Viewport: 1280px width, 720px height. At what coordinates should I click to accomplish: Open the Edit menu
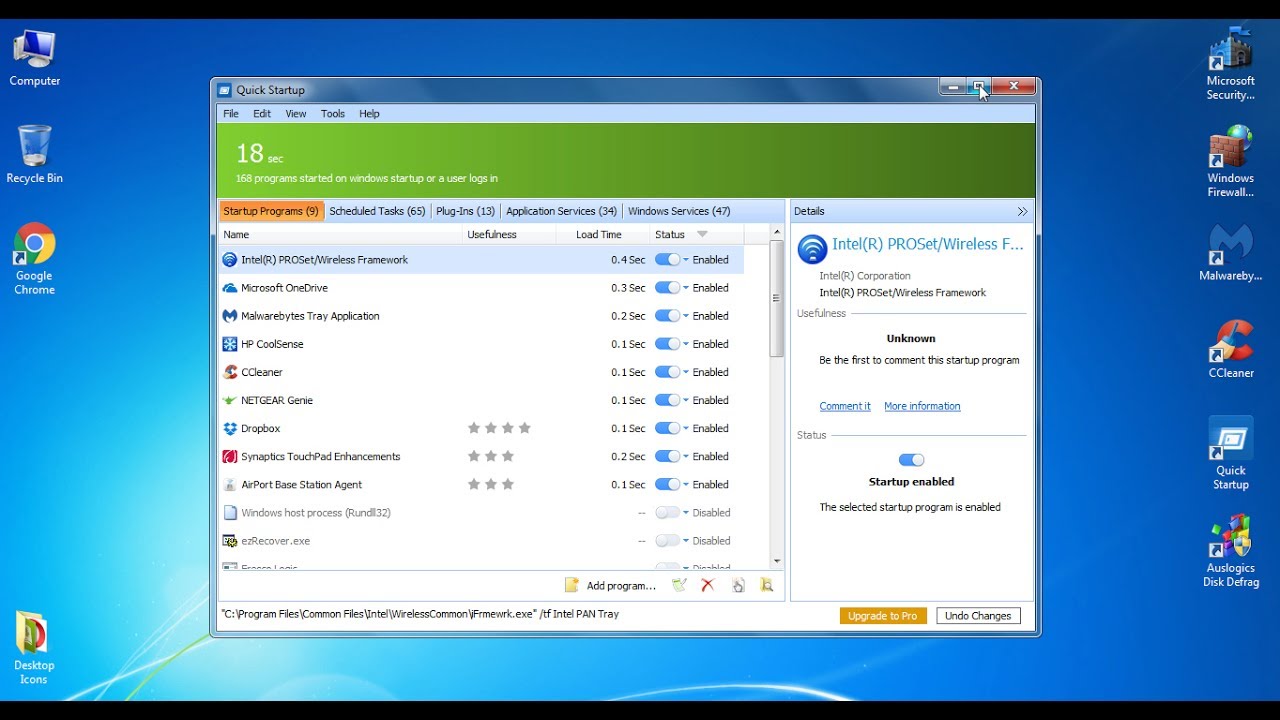(x=262, y=114)
